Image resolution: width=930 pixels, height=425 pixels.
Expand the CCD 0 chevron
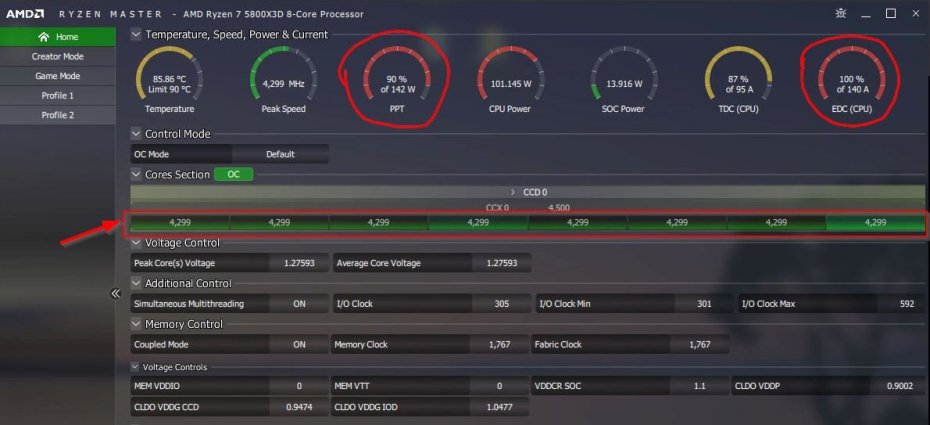click(x=513, y=193)
